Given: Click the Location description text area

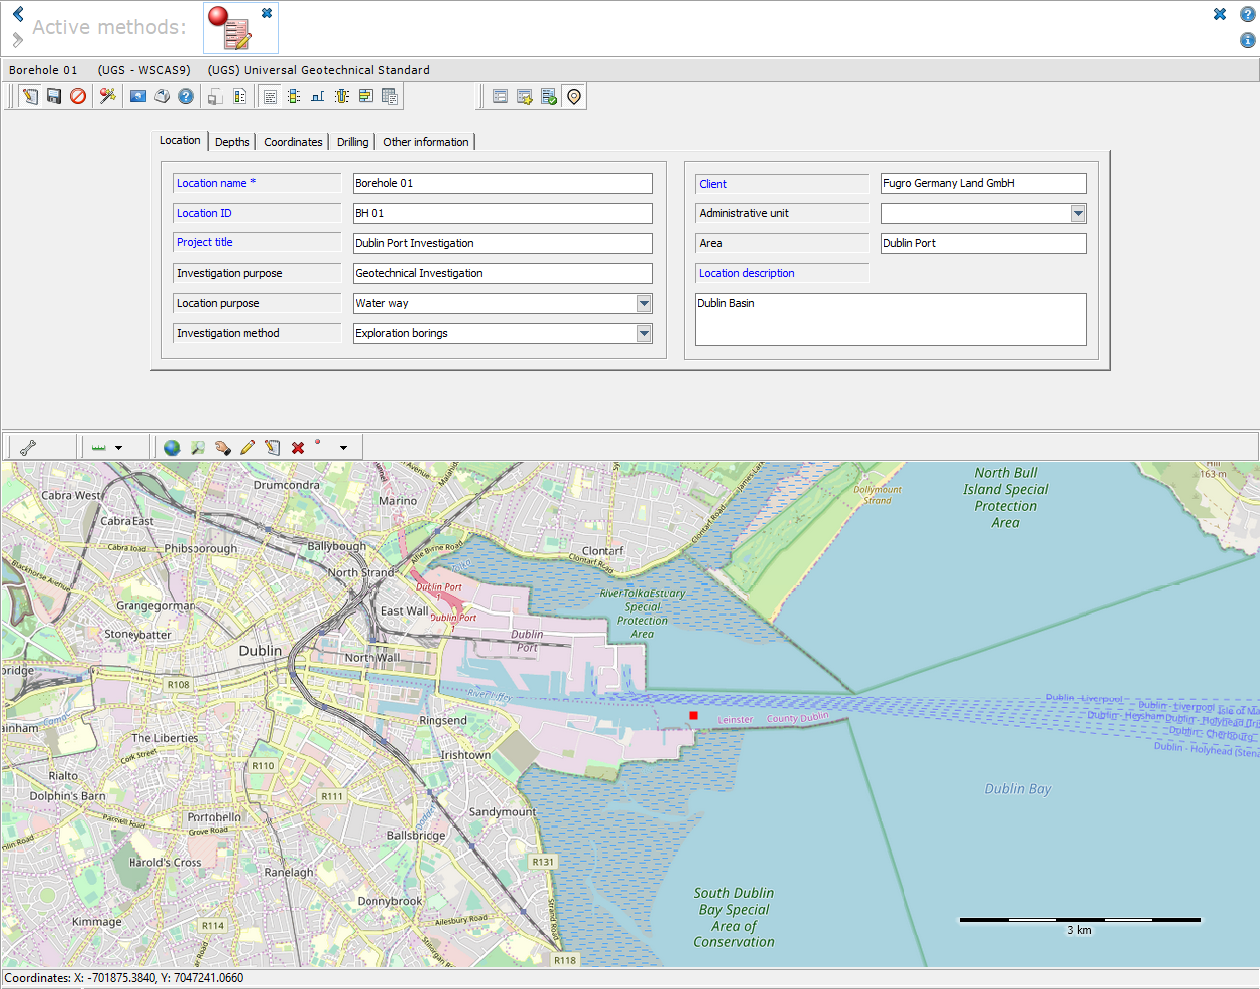Looking at the screenshot, I should (x=891, y=319).
